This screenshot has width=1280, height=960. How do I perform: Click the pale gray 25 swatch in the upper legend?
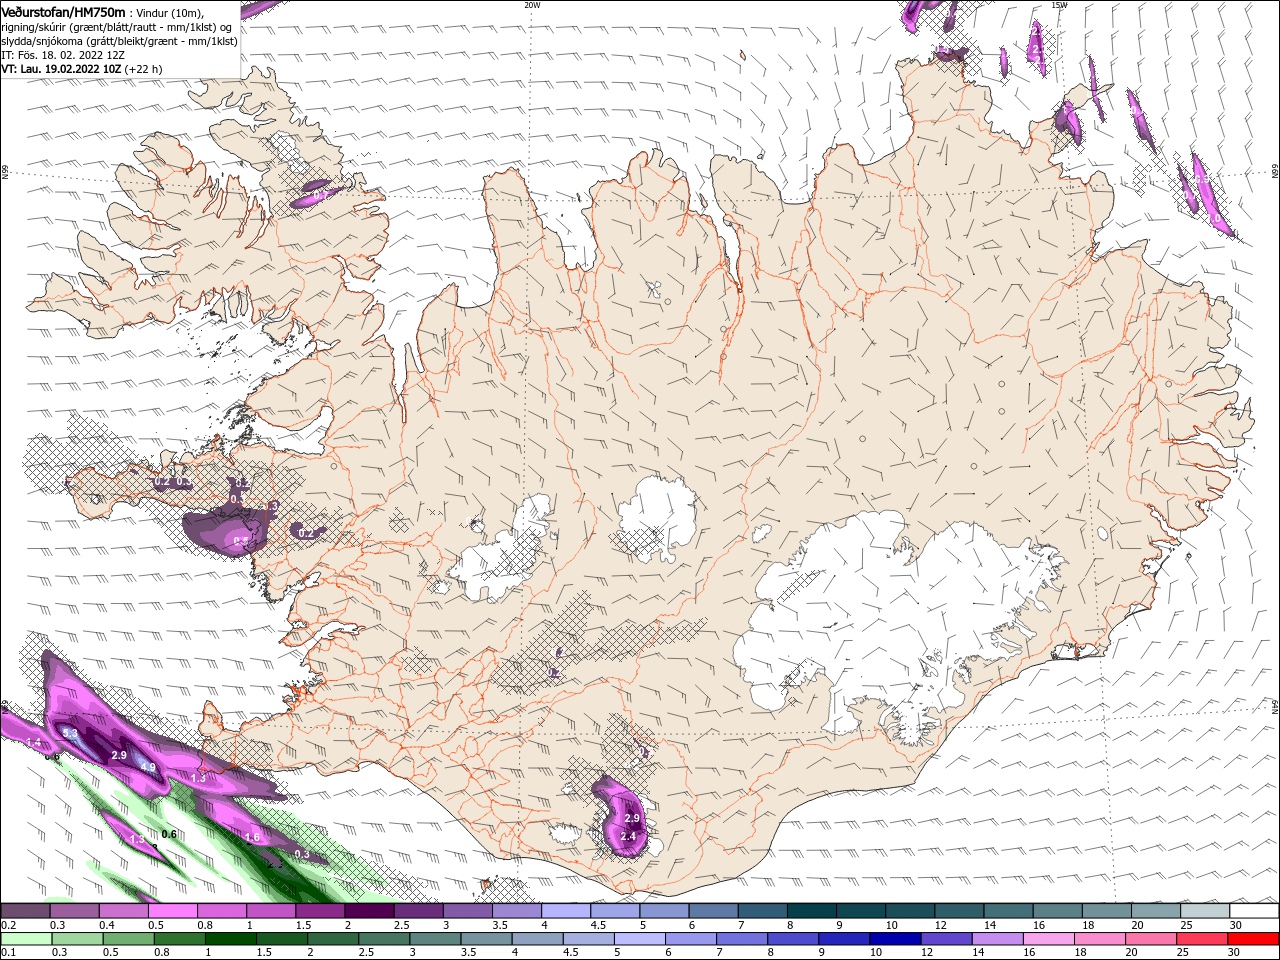1205,911
